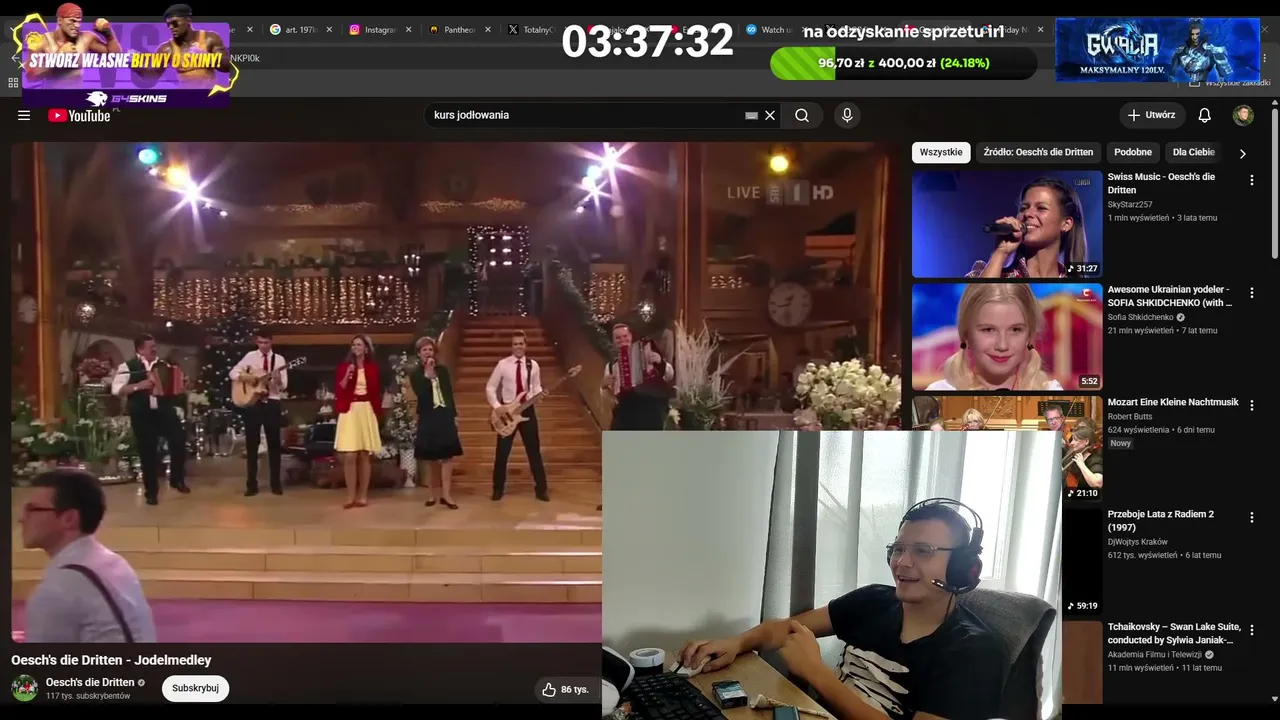Visit the SkyStarz257 channel
This screenshot has height=720, width=1280.
1130,204
